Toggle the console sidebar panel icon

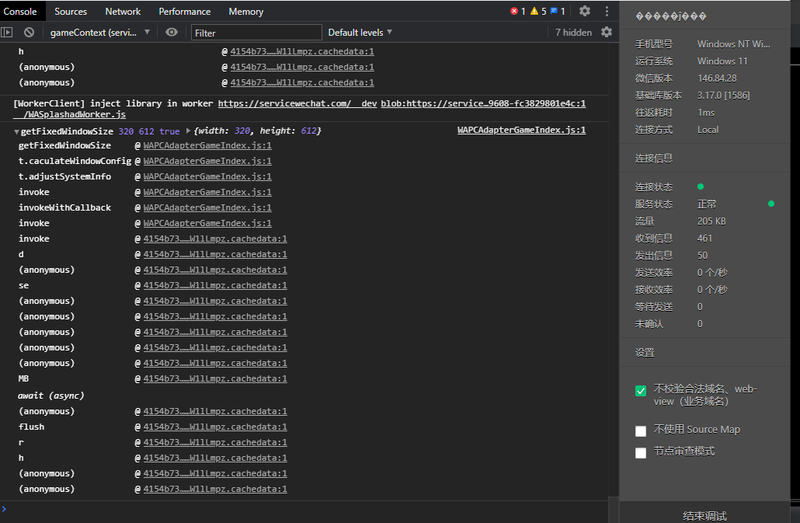click(x=7, y=32)
